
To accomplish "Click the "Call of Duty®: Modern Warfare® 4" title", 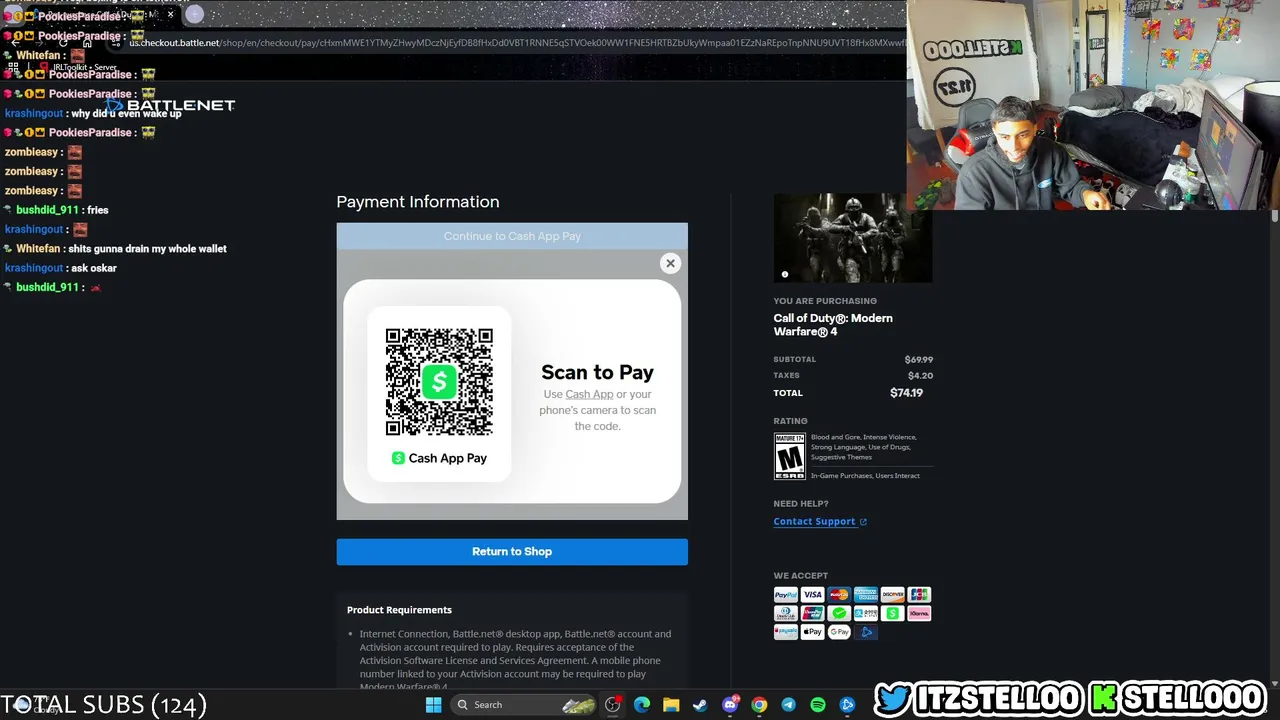I will (x=833, y=325).
